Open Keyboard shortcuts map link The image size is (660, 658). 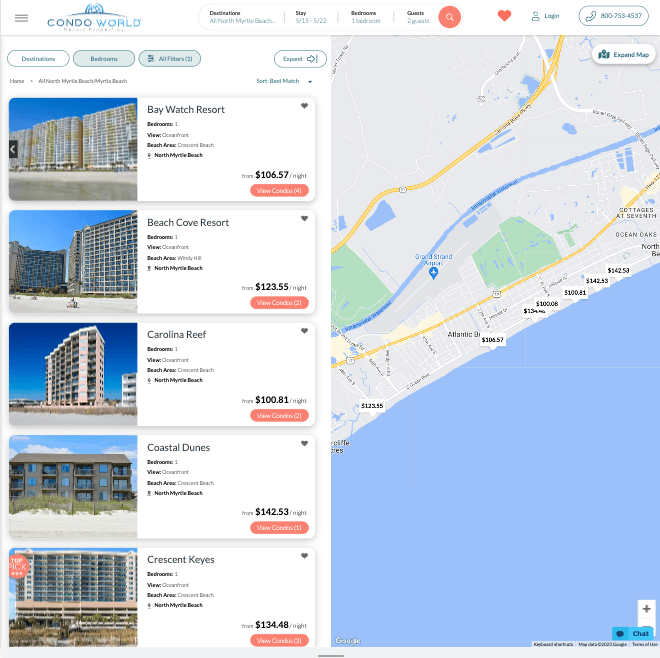coord(553,644)
